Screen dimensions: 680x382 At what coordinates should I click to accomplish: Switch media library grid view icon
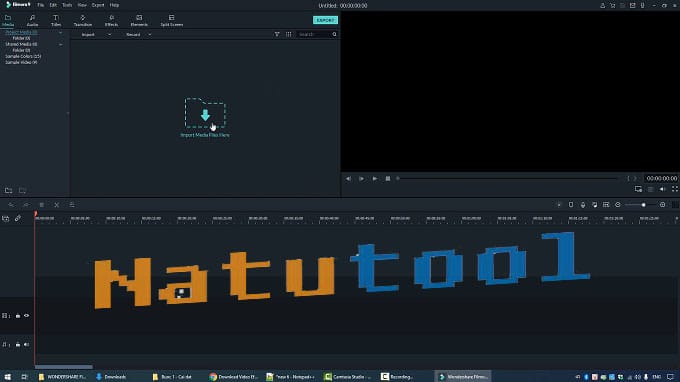click(288, 34)
